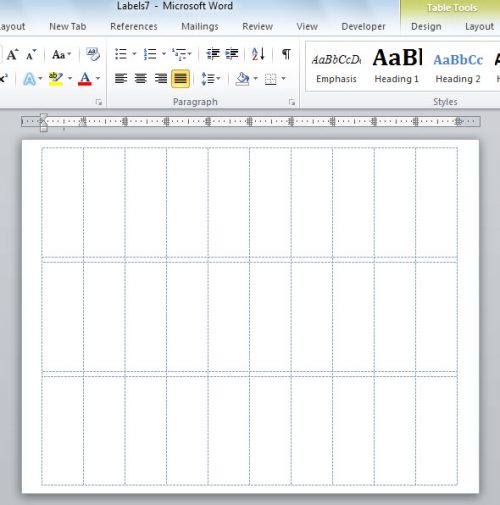
Task: Click the Grow Font icon
Action: click(13, 54)
